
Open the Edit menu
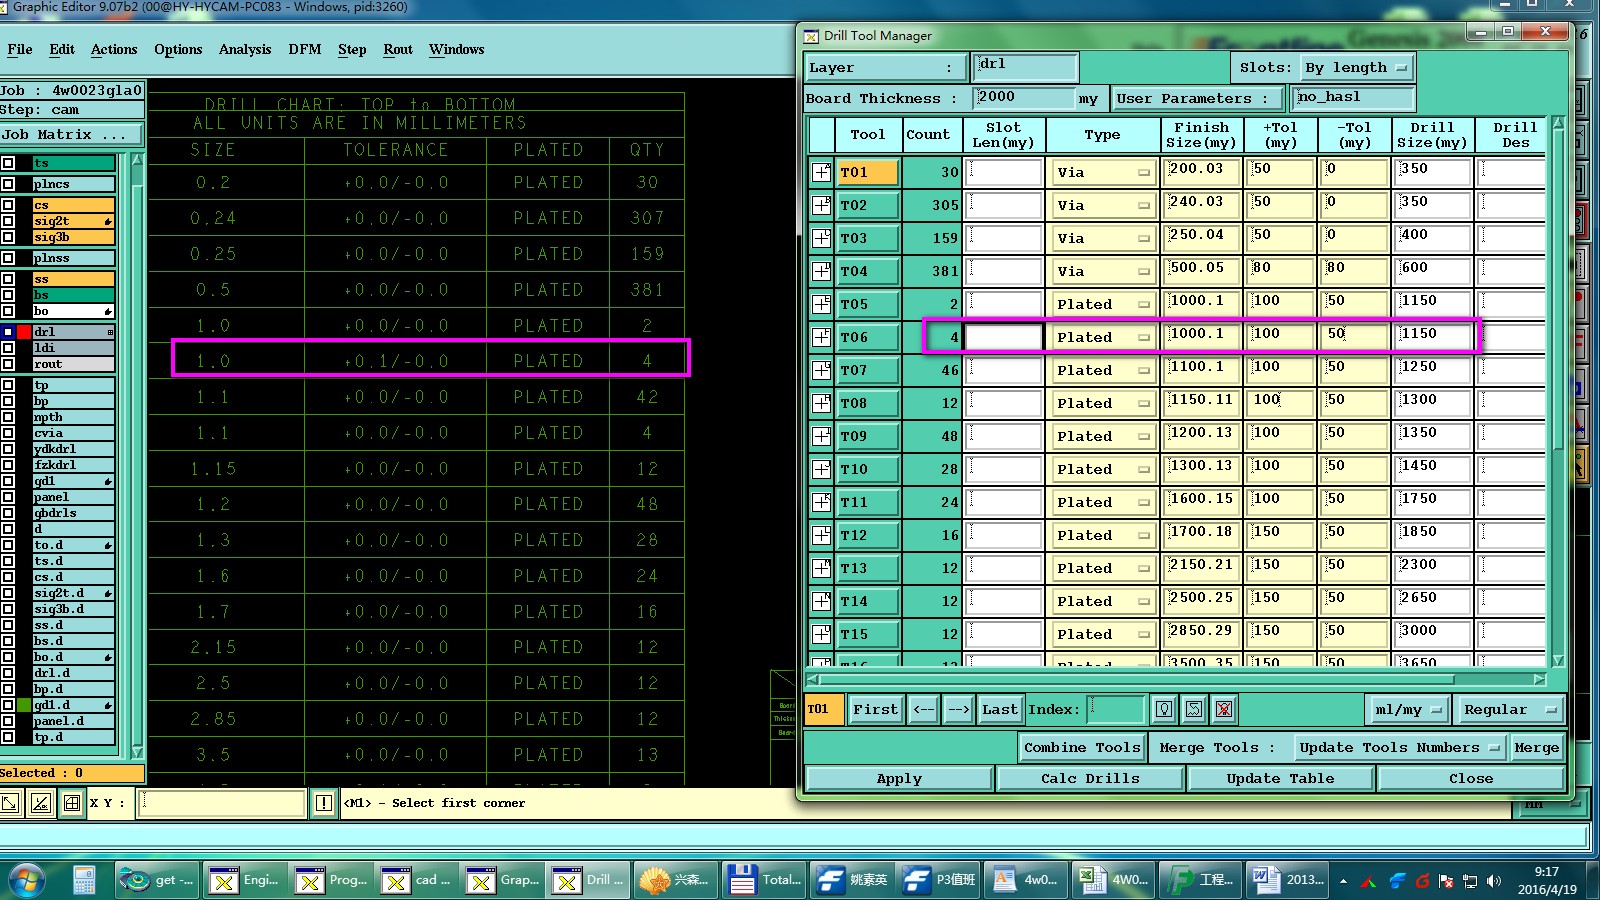62,49
